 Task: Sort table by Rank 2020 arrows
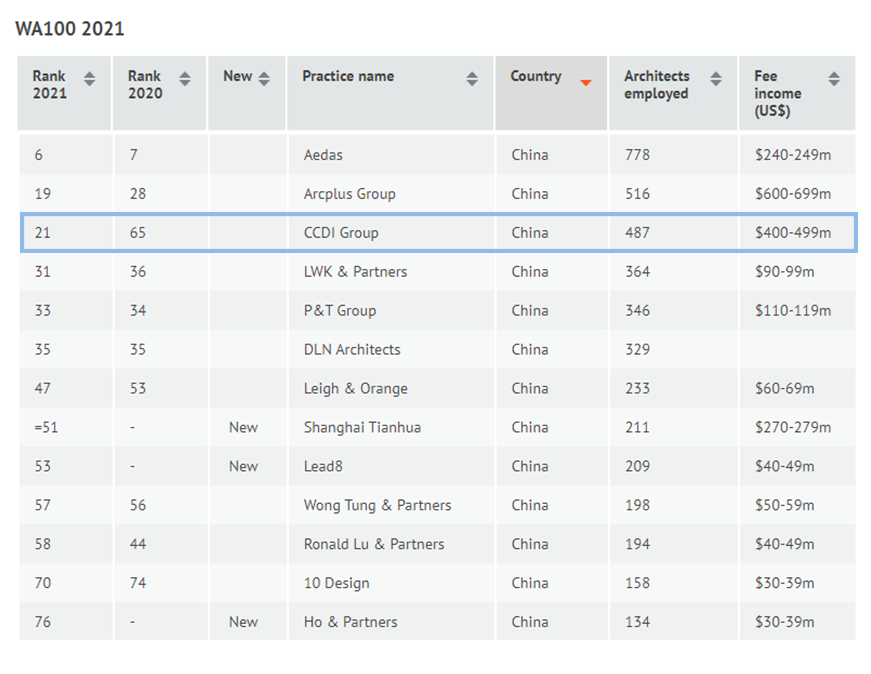(x=185, y=79)
